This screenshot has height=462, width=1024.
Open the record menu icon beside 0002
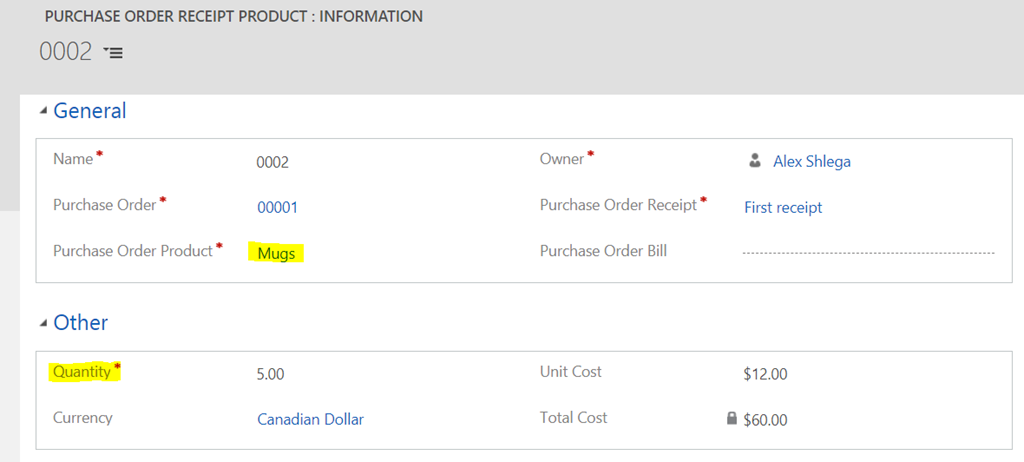[114, 52]
